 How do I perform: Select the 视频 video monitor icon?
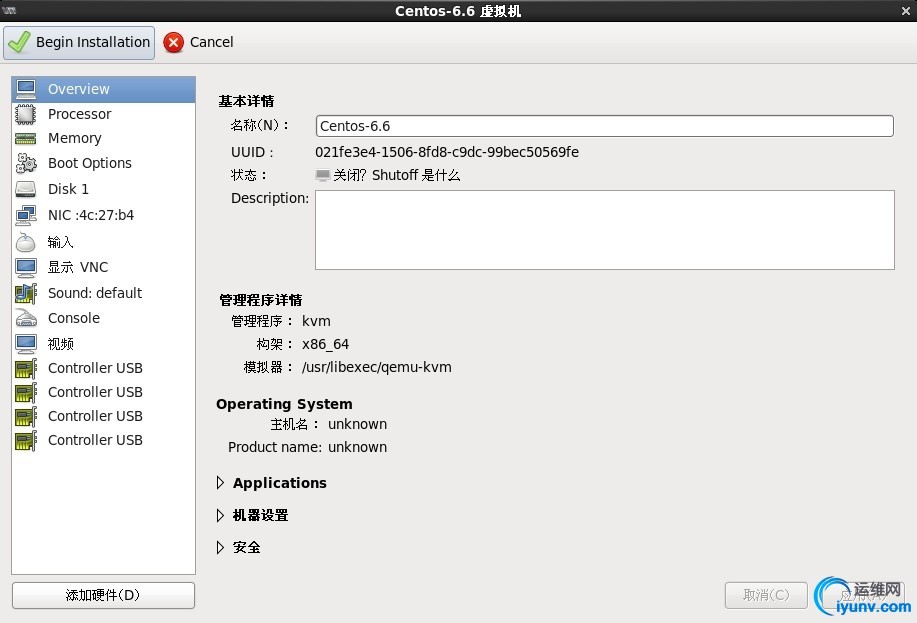tap(26, 344)
